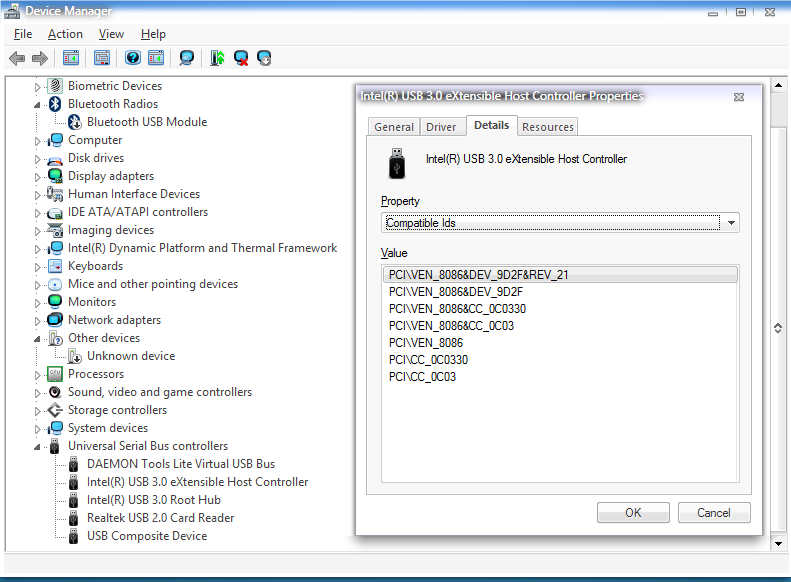The width and height of the screenshot is (791, 582).
Task: Switch to the General tab
Action: (393, 127)
